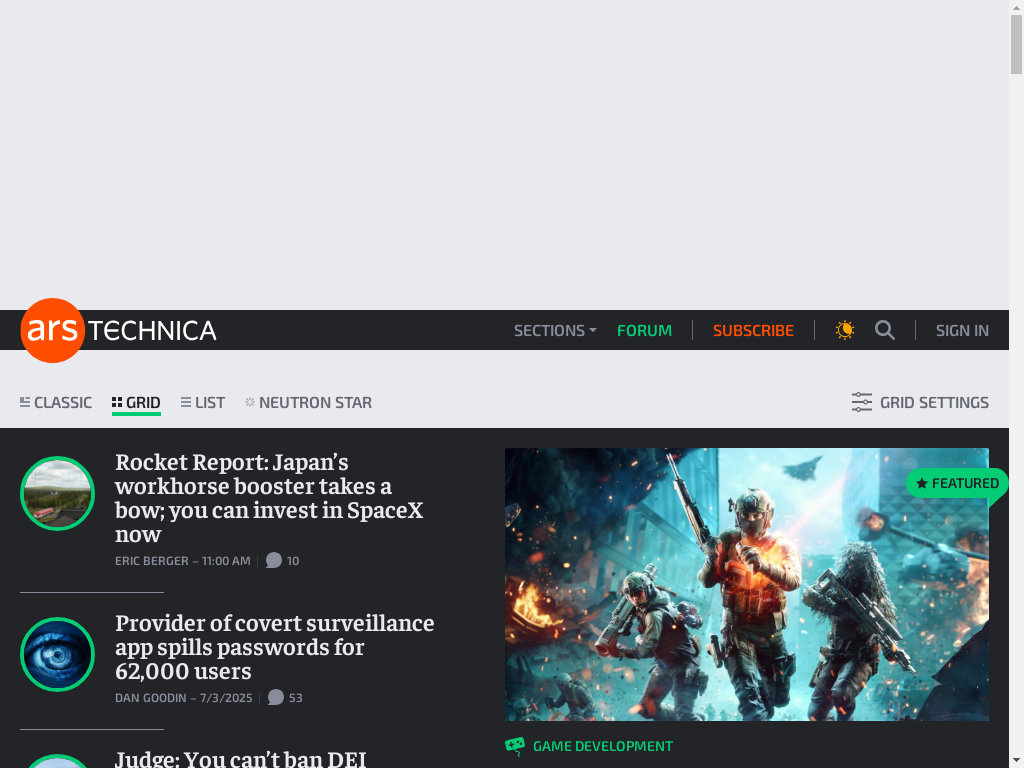Click the Featured star badge
This screenshot has height=768, width=1024.
[x=957, y=483]
